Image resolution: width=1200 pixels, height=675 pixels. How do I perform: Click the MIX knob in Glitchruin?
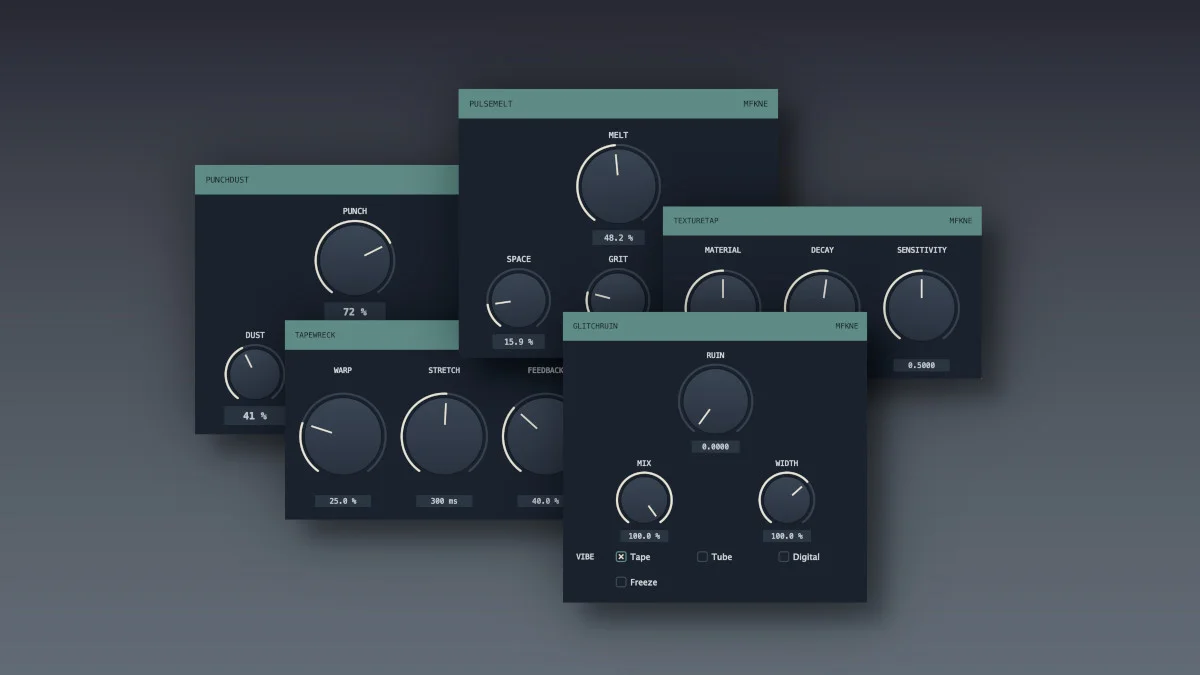[644, 499]
